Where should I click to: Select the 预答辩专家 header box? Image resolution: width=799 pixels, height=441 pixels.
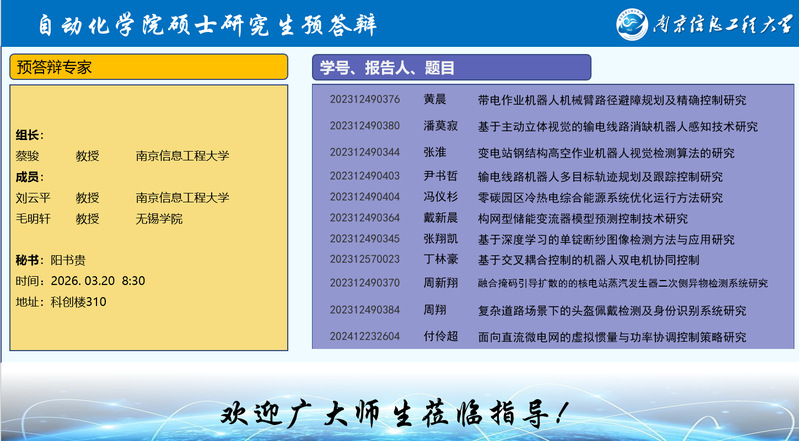tap(149, 67)
